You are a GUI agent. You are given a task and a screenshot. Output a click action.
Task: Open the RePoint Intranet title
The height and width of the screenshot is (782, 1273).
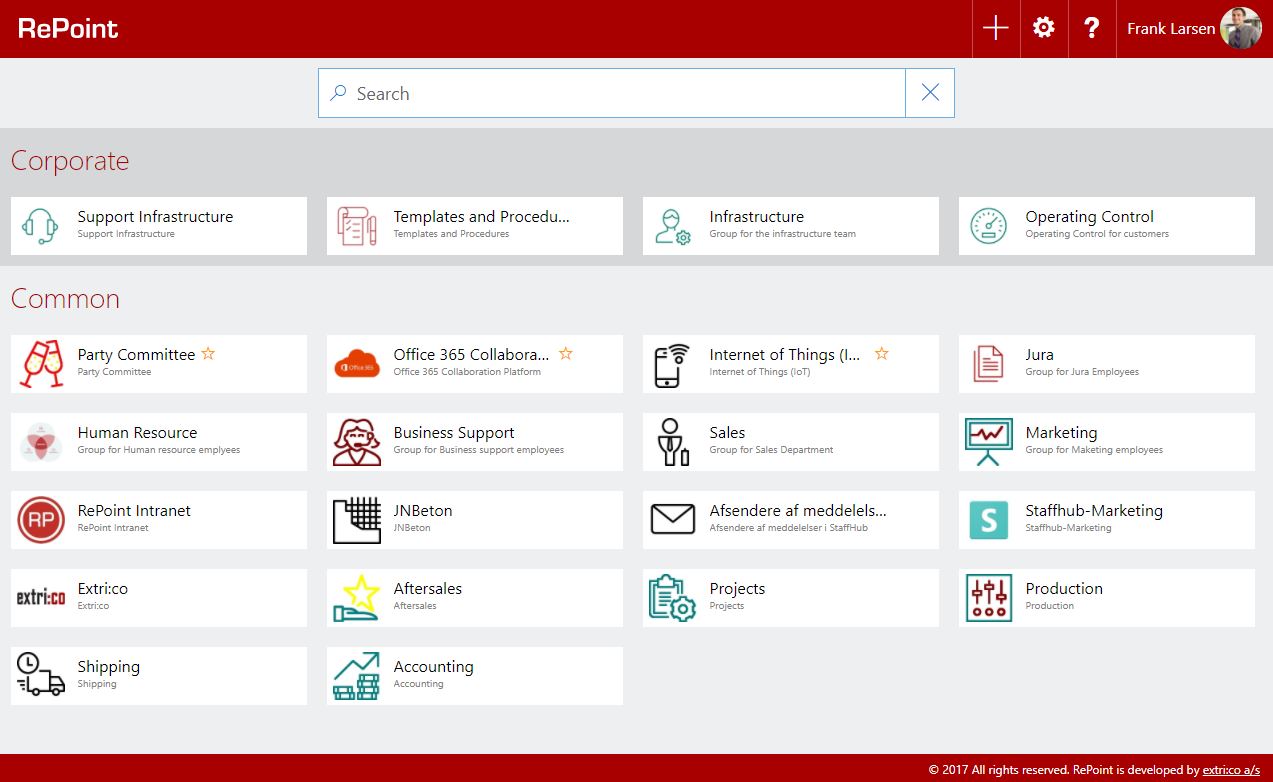coord(134,511)
